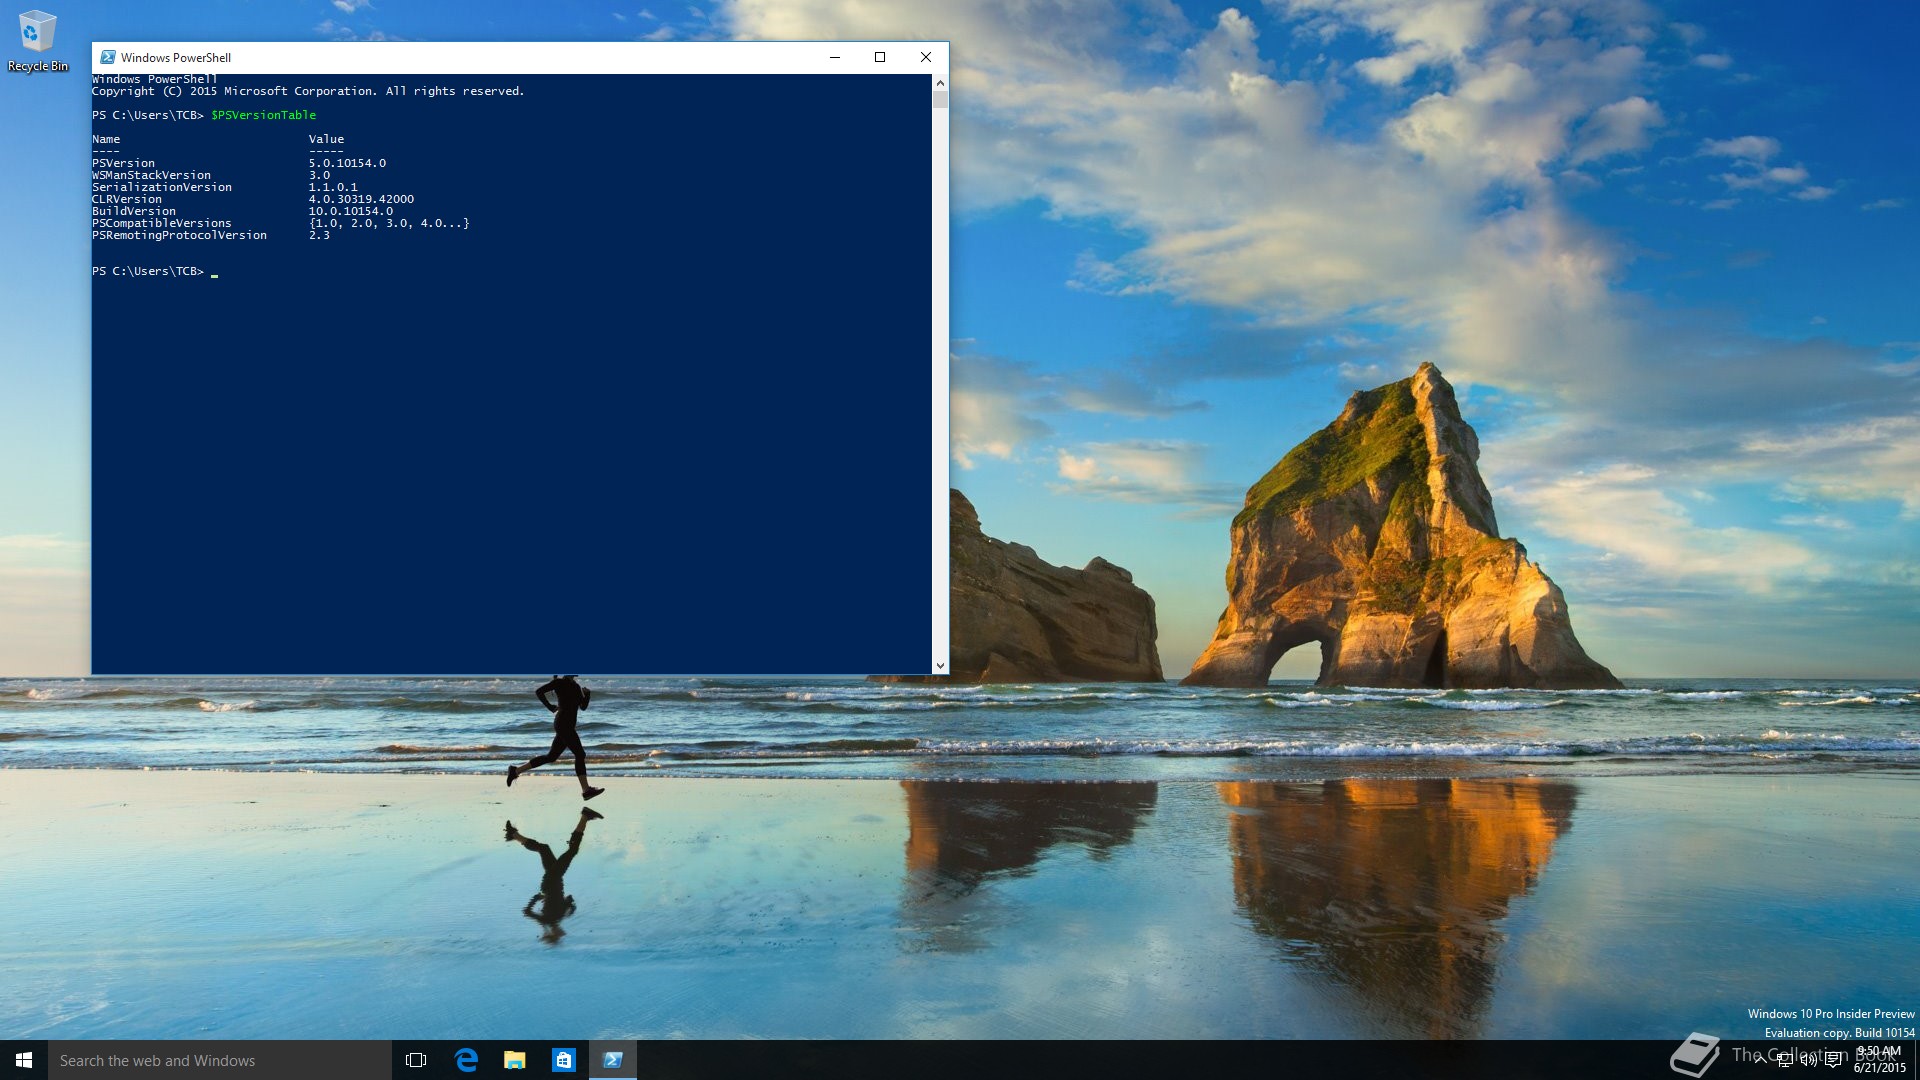This screenshot has width=1920, height=1080.
Task: Click the value 4.0.30319.42000
Action: pyautogui.click(x=361, y=199)
